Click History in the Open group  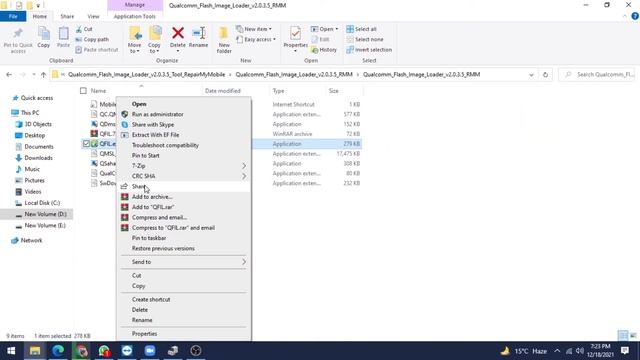click(324, 50)
